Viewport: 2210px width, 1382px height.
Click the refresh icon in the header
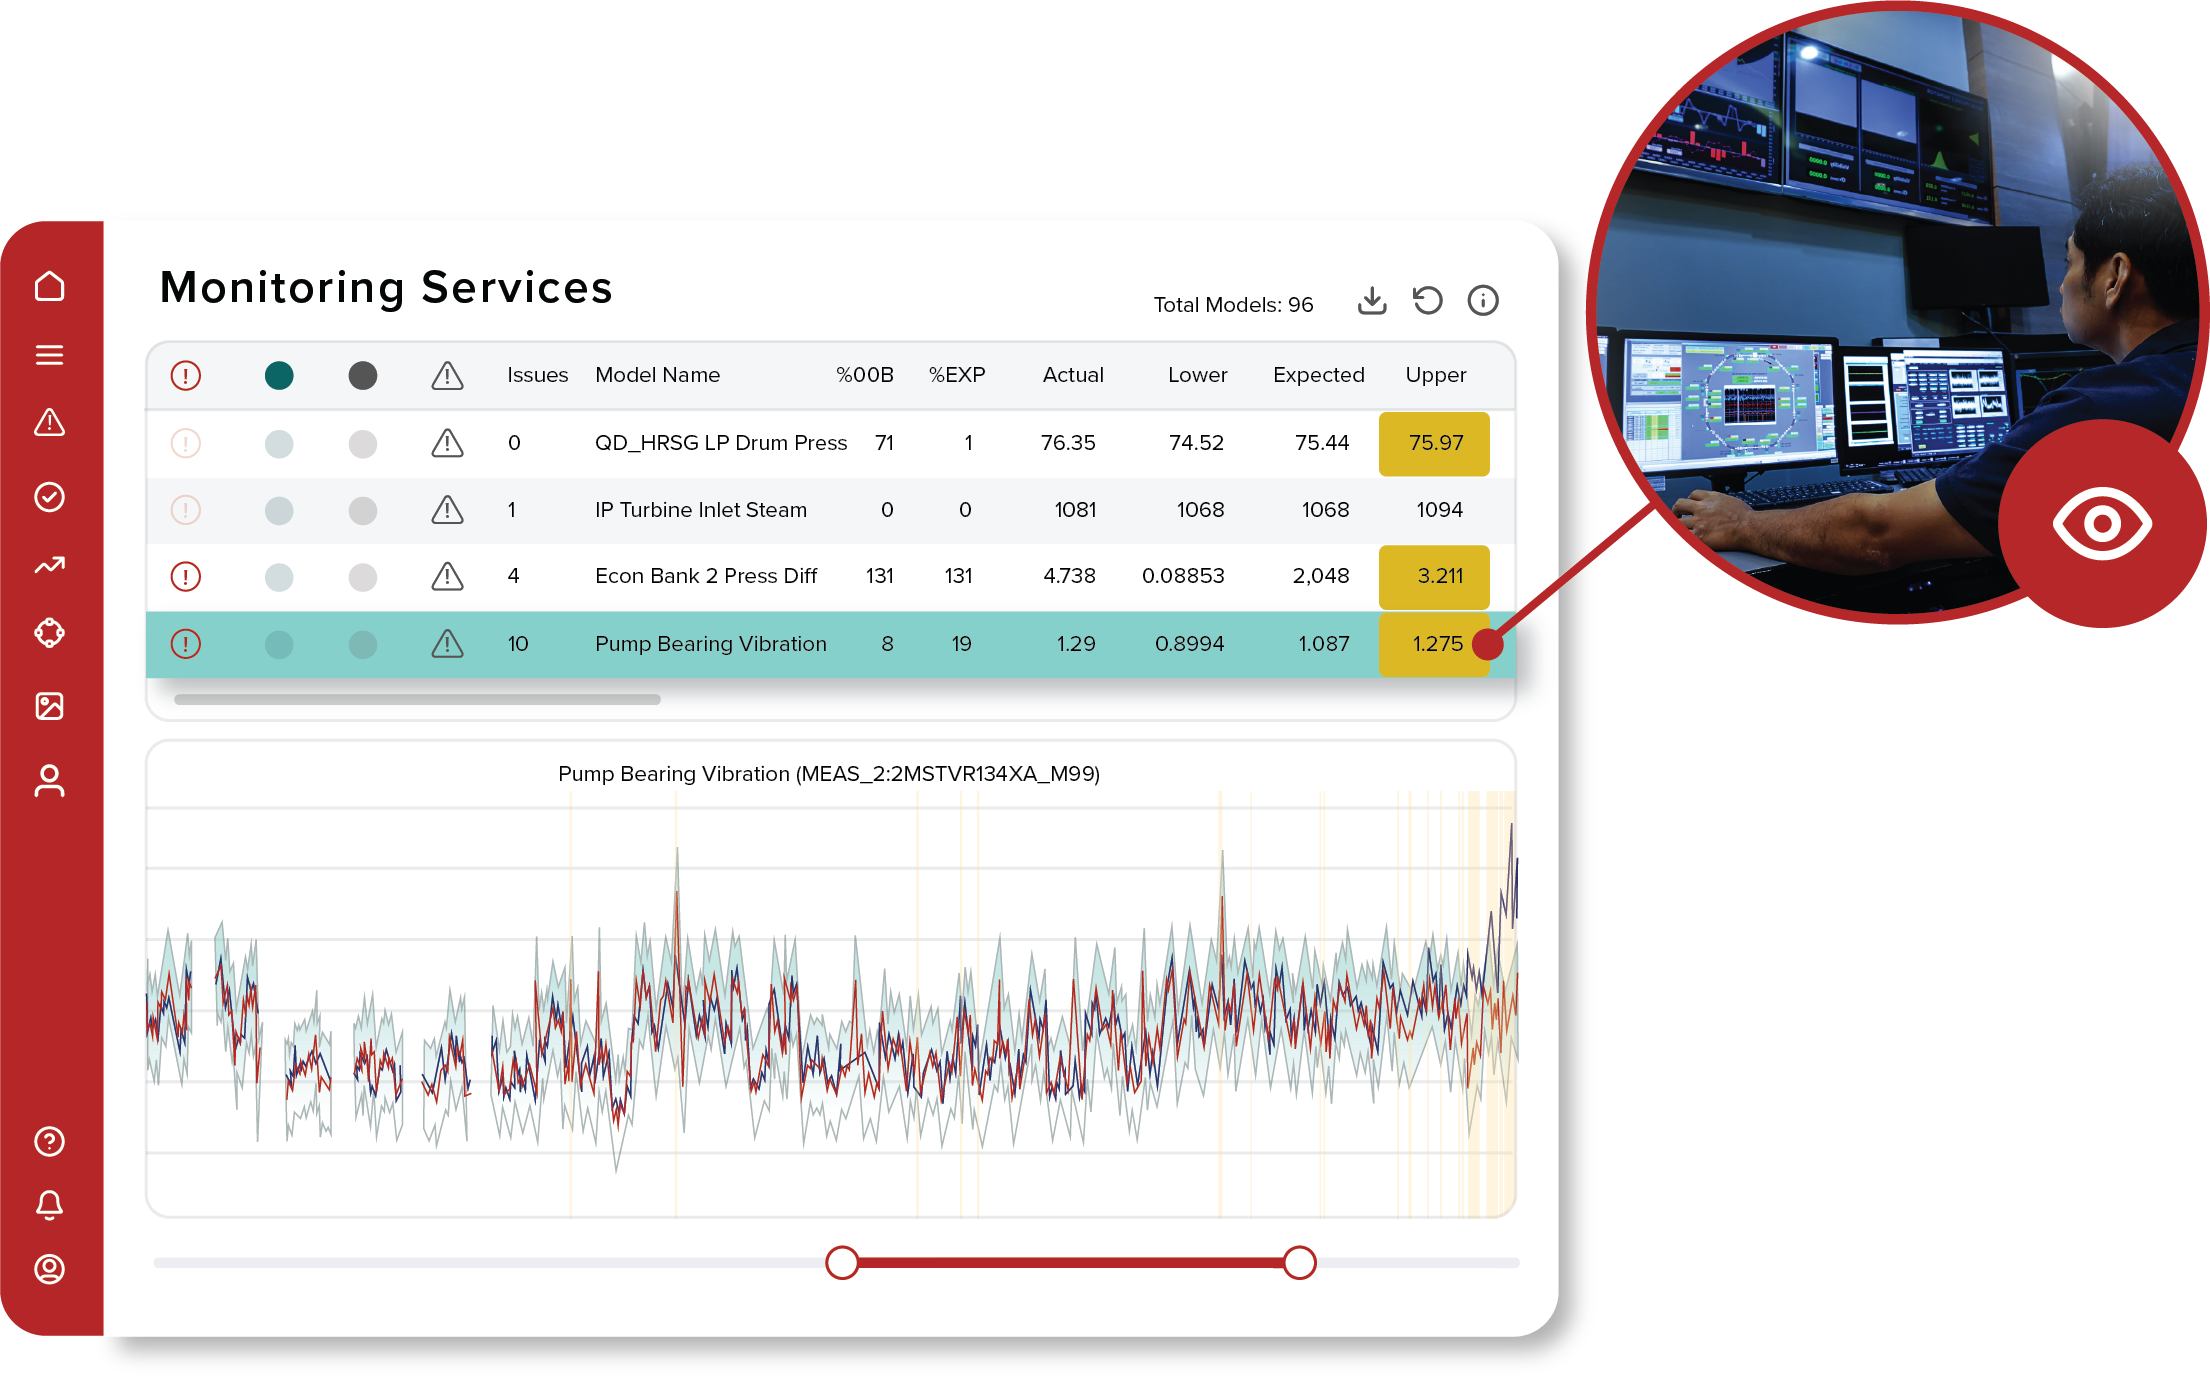[1428, 300]
